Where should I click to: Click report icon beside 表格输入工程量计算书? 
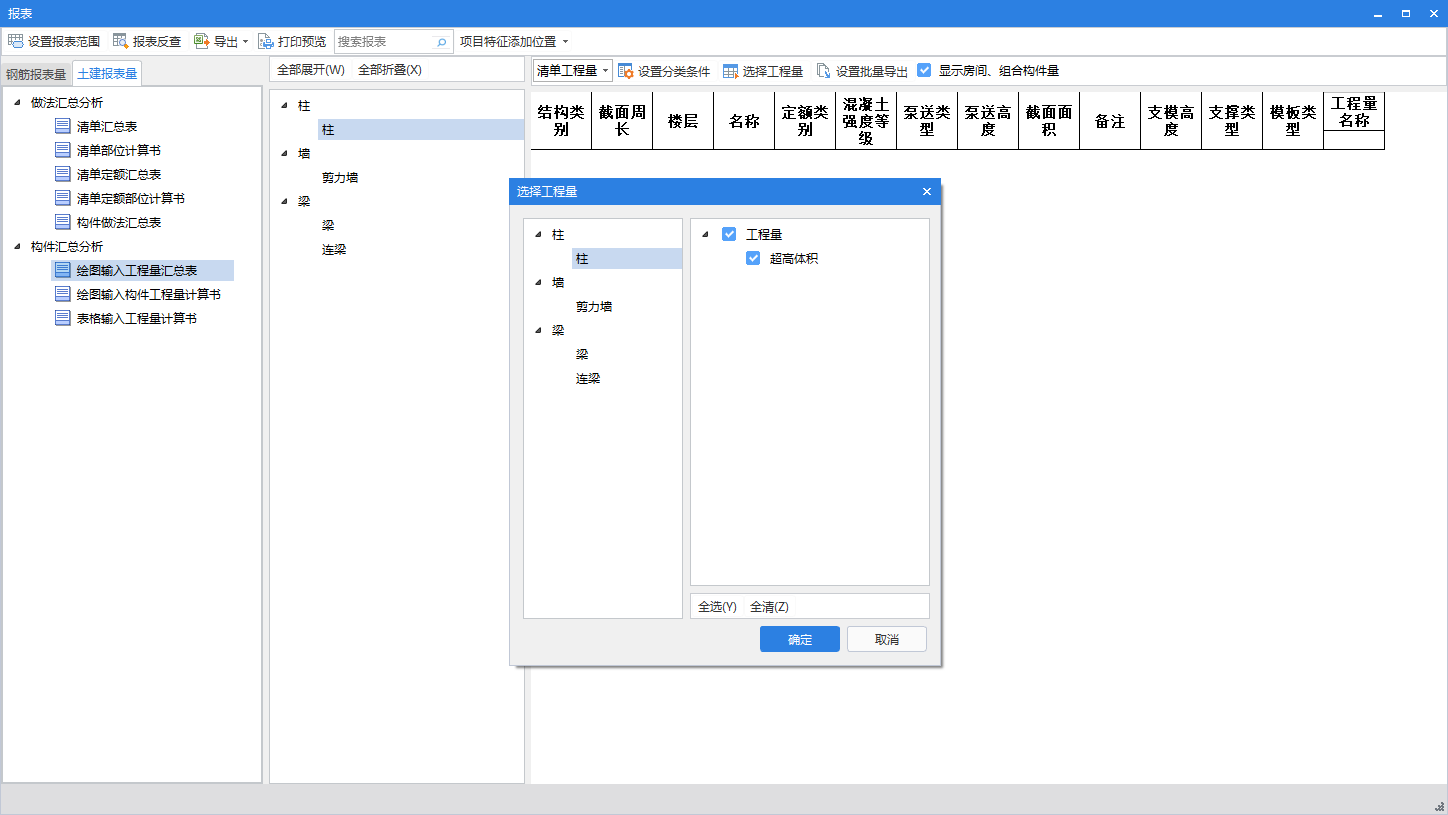pos(63,318)
